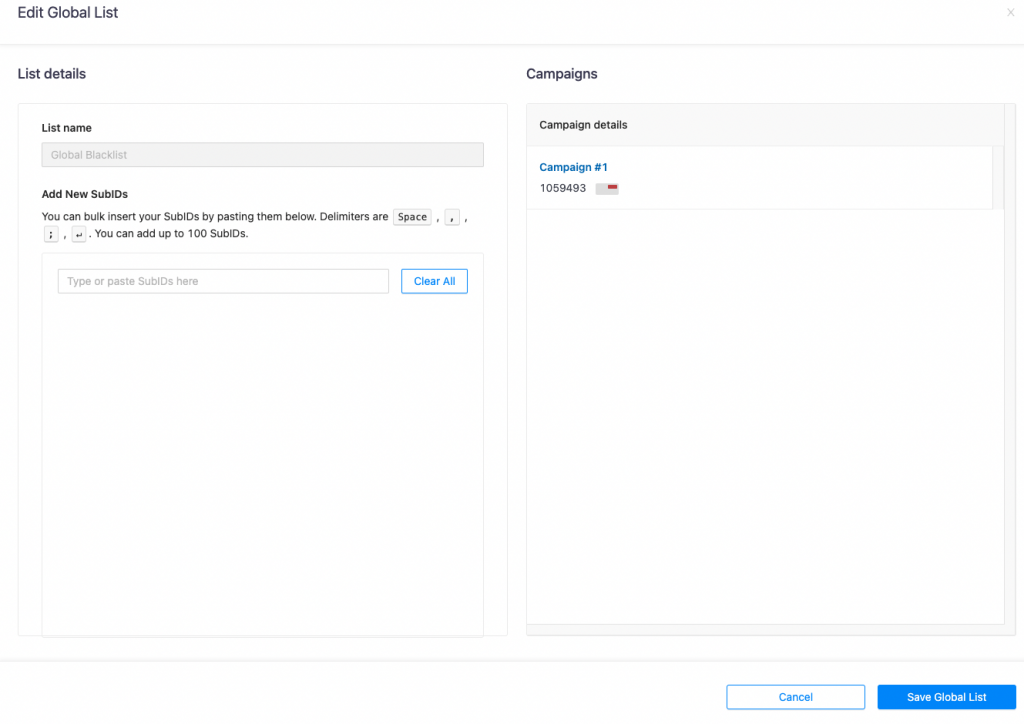Click the List details section heading
Image resolution: width=1024 pixels, height=724 pixels.
(52, 74)
